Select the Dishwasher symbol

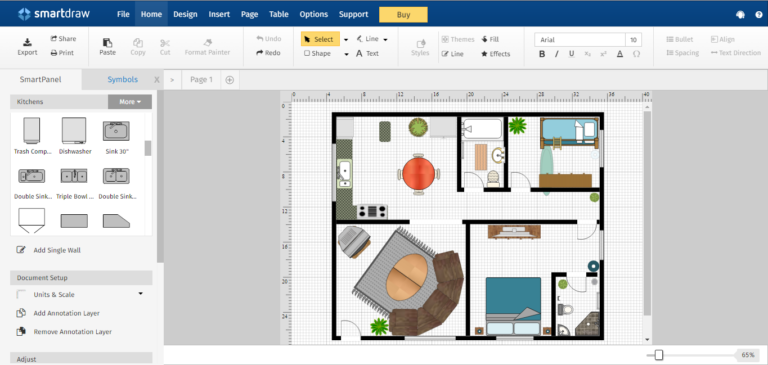[x=74, y=130]
